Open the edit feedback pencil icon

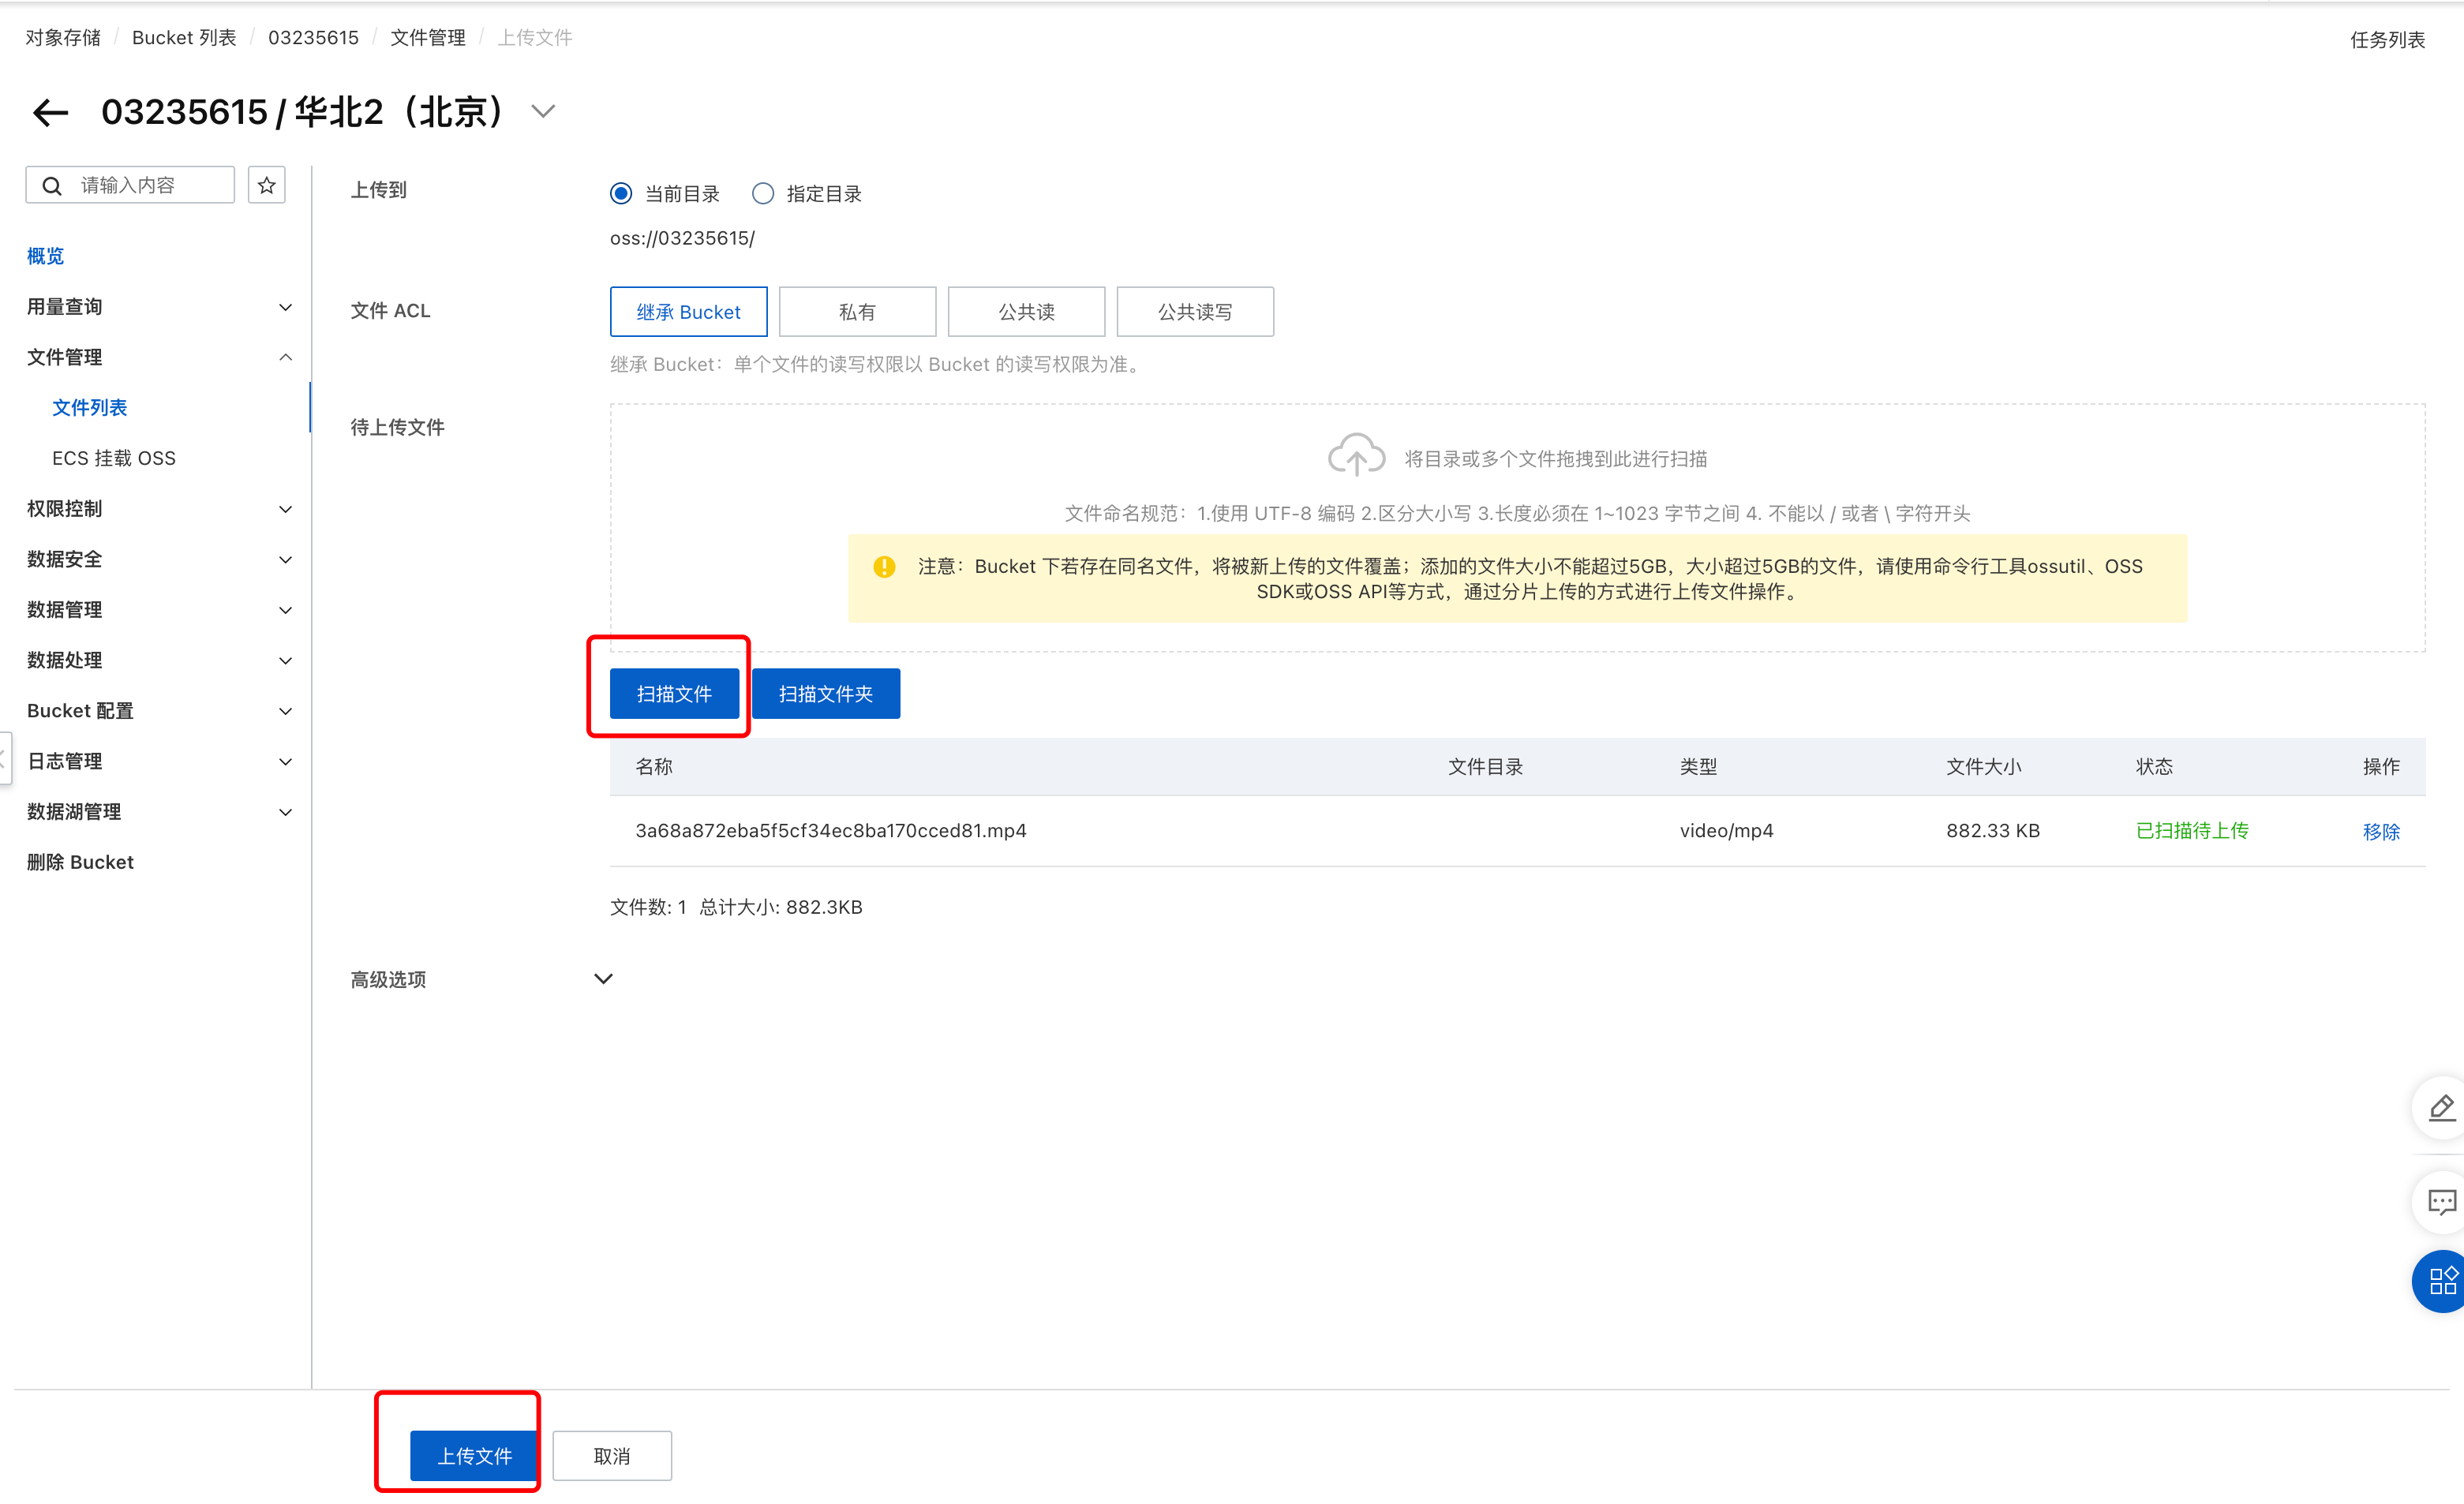(x=2441, y=1107)
